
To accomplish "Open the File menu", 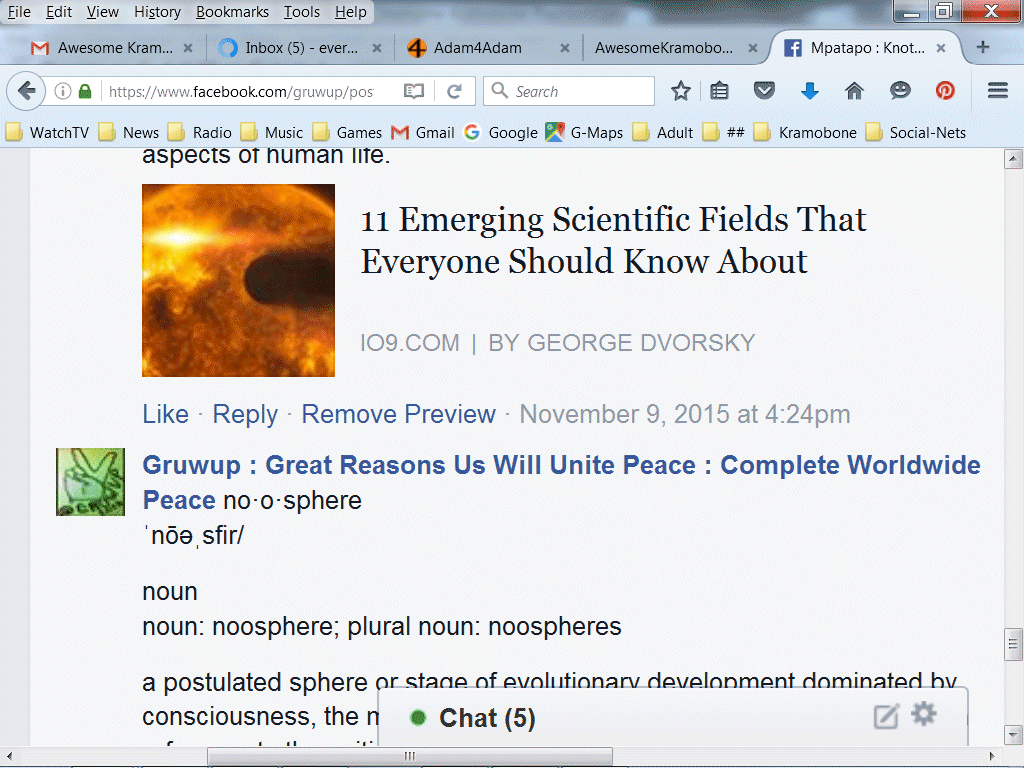I will pos(19,12).
